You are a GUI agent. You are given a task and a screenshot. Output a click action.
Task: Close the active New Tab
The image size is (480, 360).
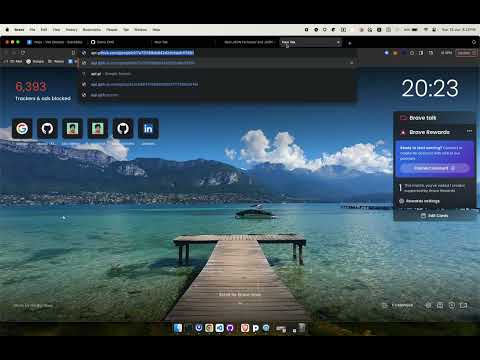tap(338, 42)
